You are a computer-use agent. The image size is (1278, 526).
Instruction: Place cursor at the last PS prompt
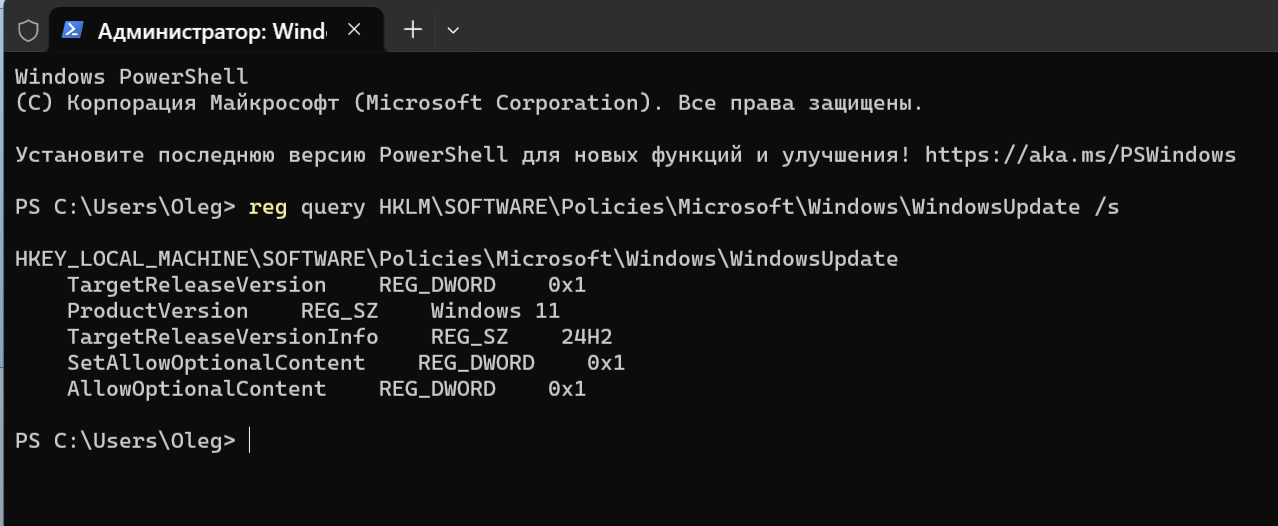(x=249, y=441)
